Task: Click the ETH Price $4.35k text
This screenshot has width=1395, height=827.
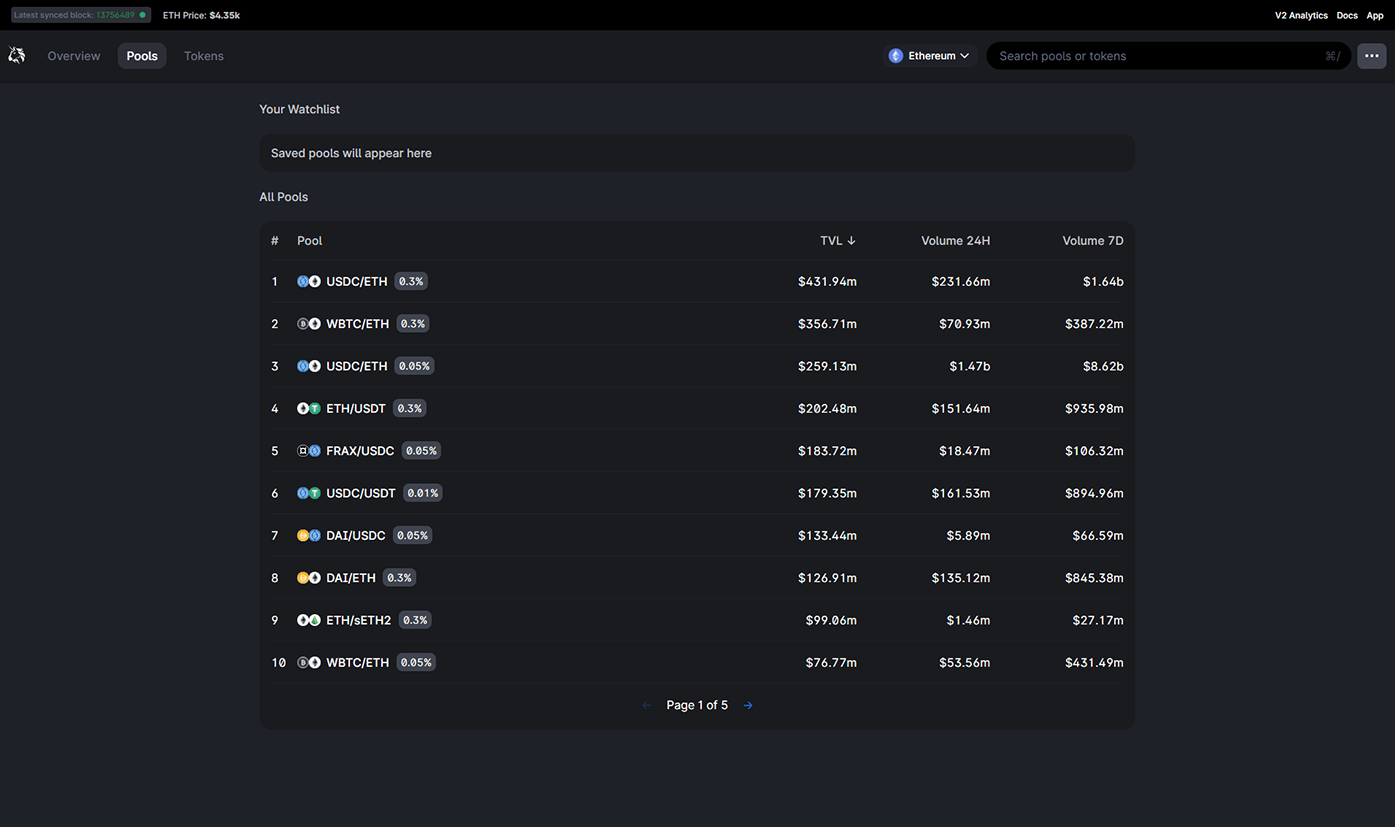Action: (x=201, y=15)
